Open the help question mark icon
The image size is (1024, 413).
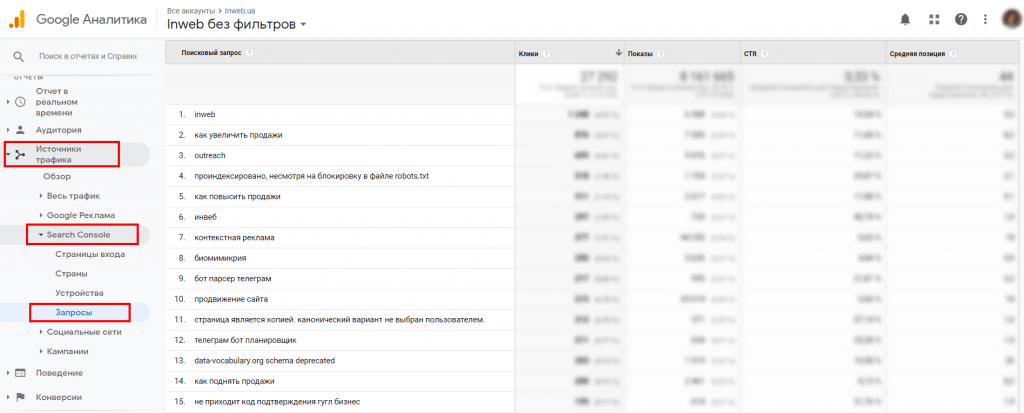pyautogui.click(x=961, y=20)
